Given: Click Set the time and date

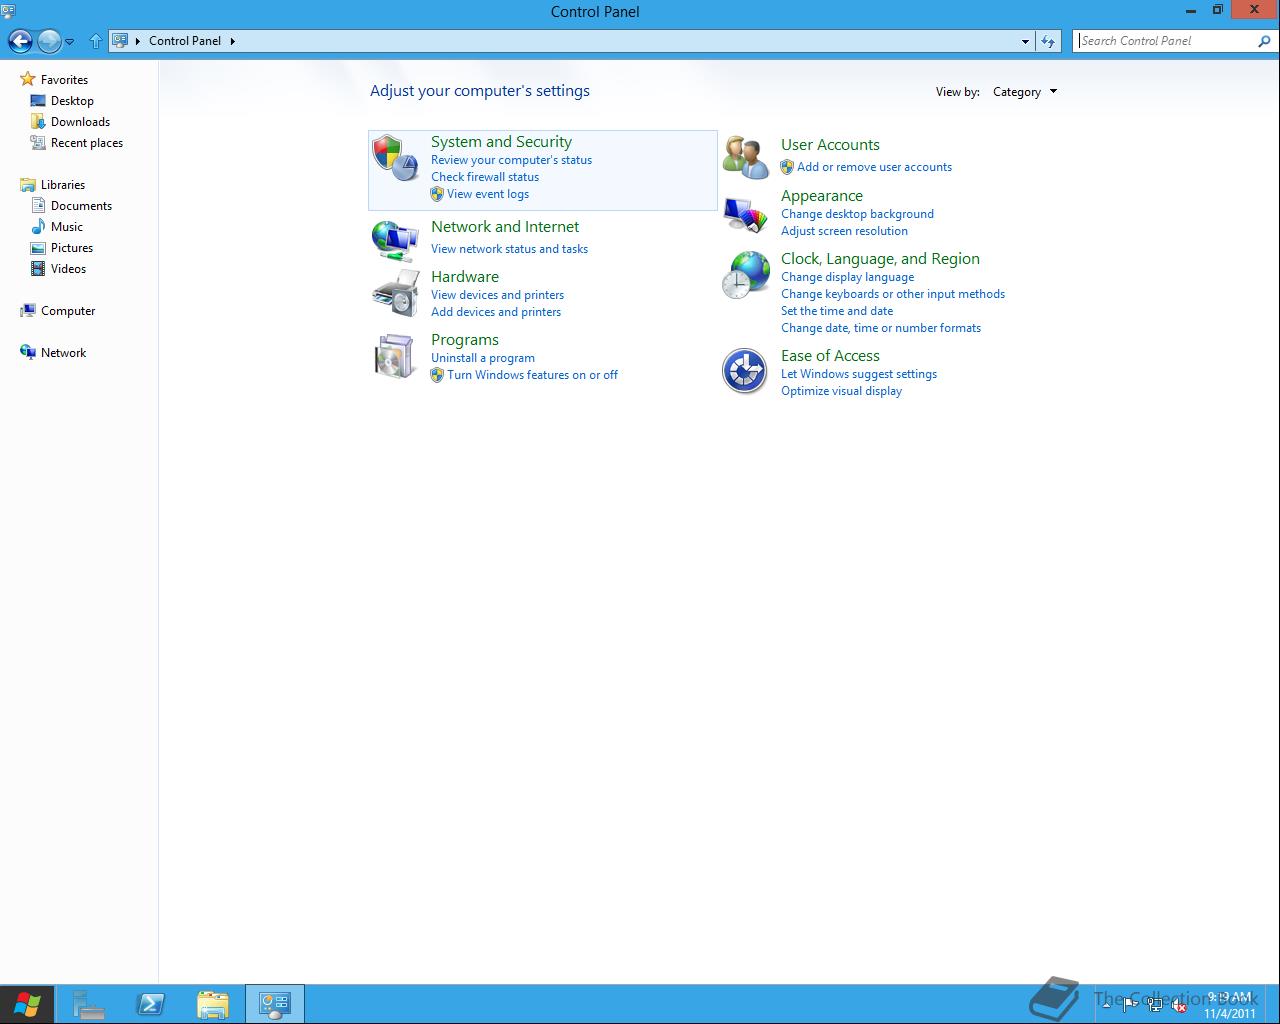Looking at the screenshot, I should (x=837, y=311).
